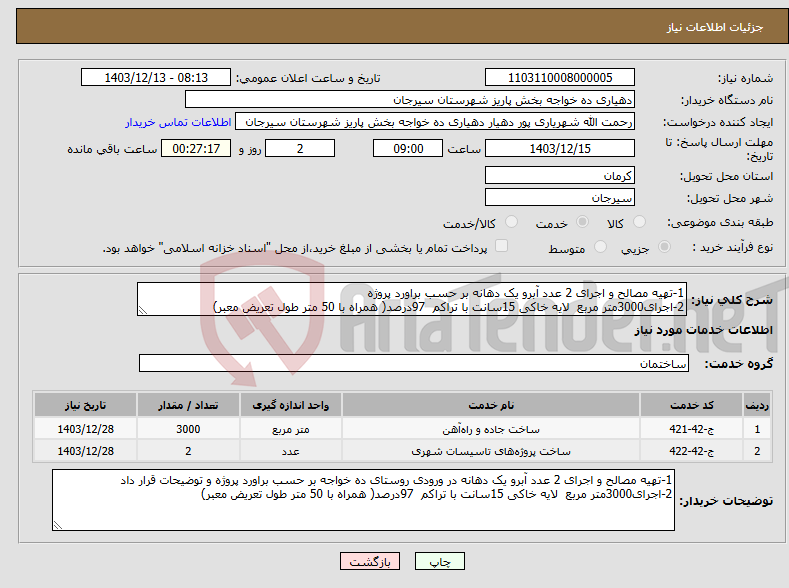Click the ساخت جاده و راه‌آهن cell

click(491, 429)
